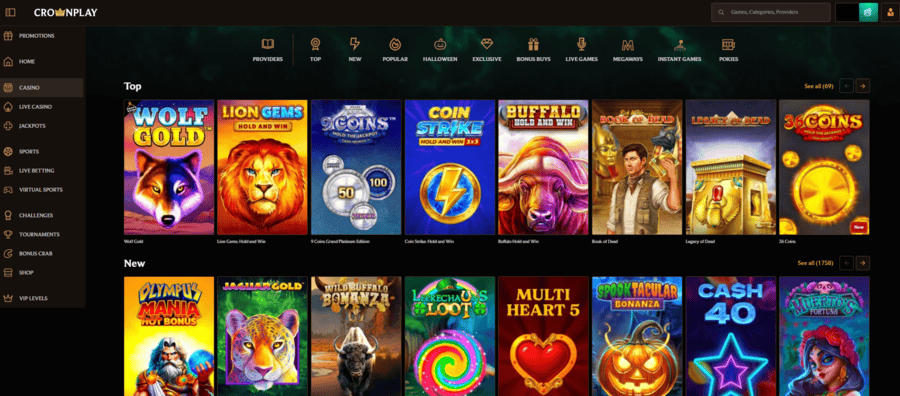Open the 36 Coins game thumbnail
Image resolution: width=900 pixels, height=396 pixels.
click(x=824, y=167)
